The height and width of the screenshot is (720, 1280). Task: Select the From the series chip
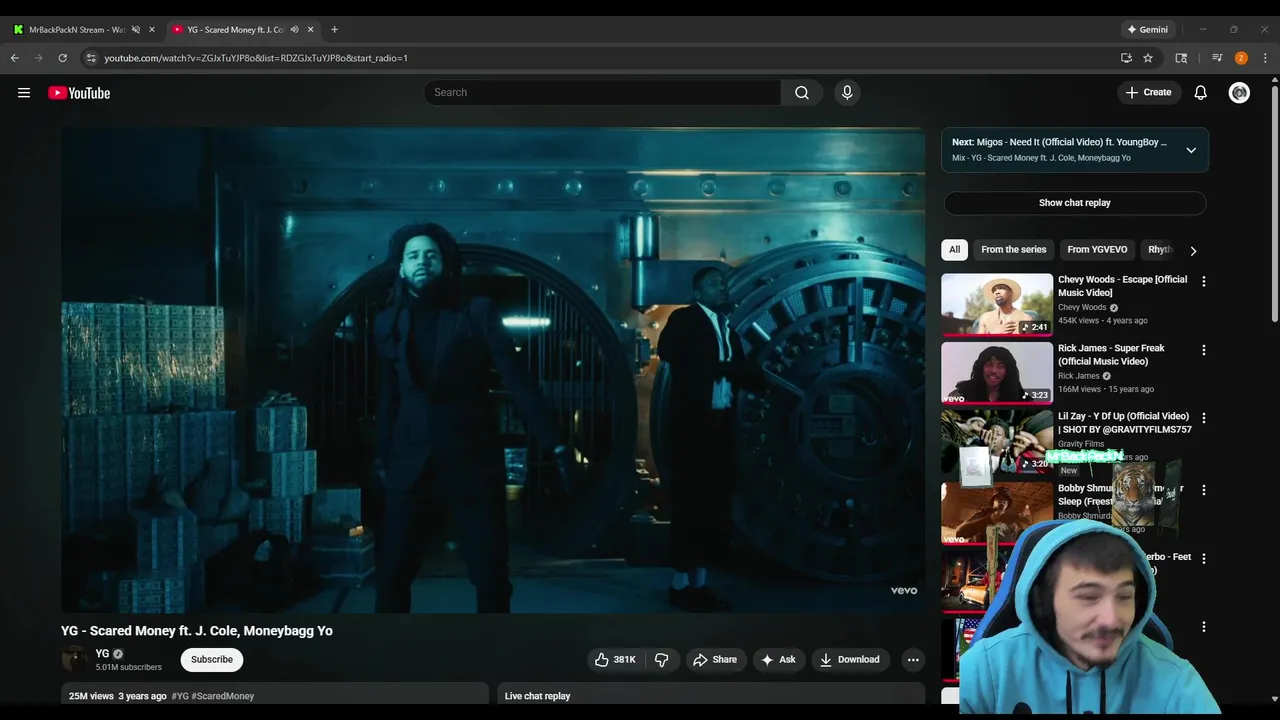pos(1013,250)
